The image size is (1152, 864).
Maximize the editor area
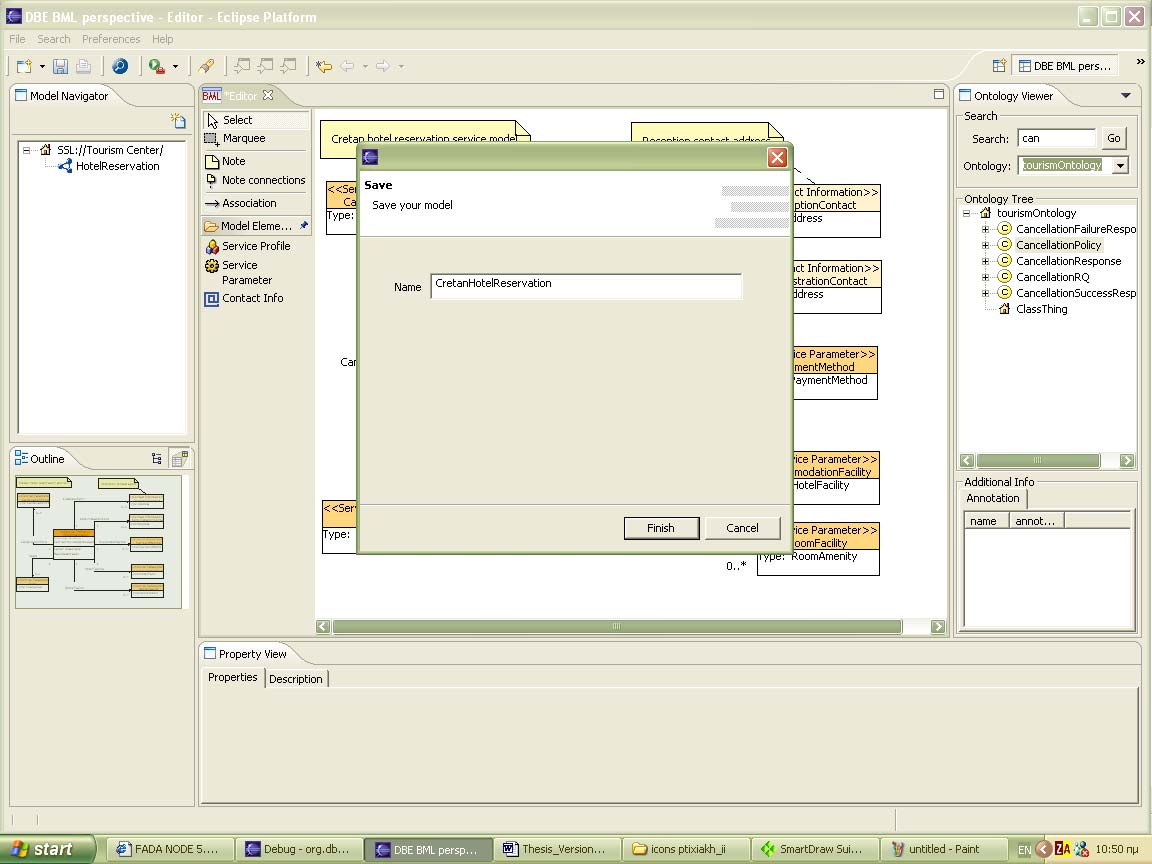(x=938, y=94)
